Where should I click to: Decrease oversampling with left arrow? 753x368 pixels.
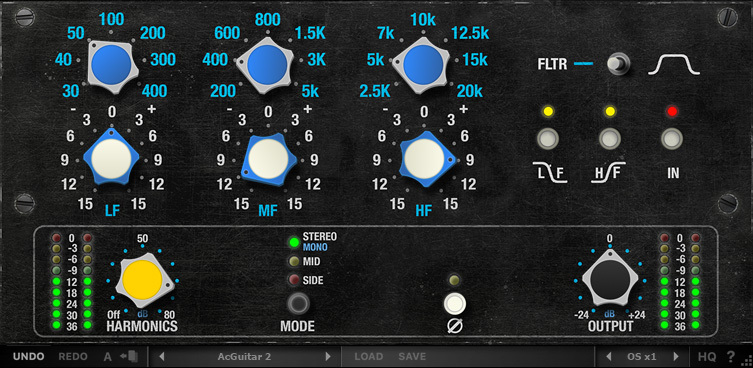click(x=608, y=356)
